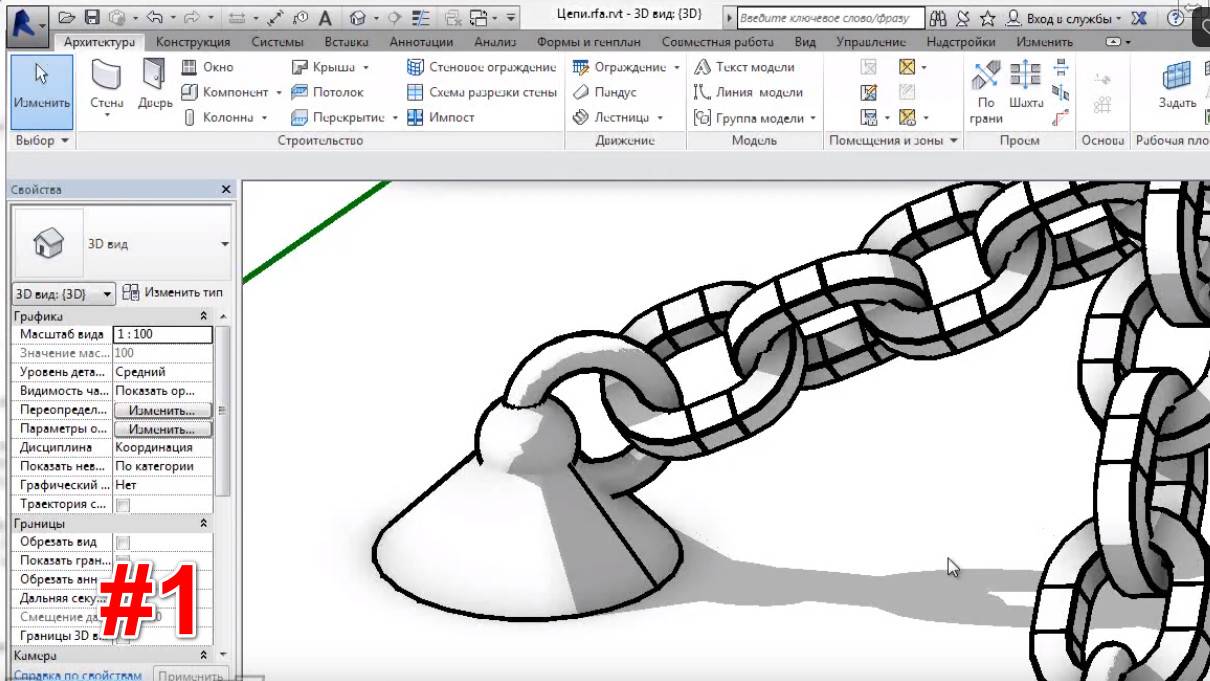
Task: Click the Open file icon in quick access toolbar
Action: [67, 18]
